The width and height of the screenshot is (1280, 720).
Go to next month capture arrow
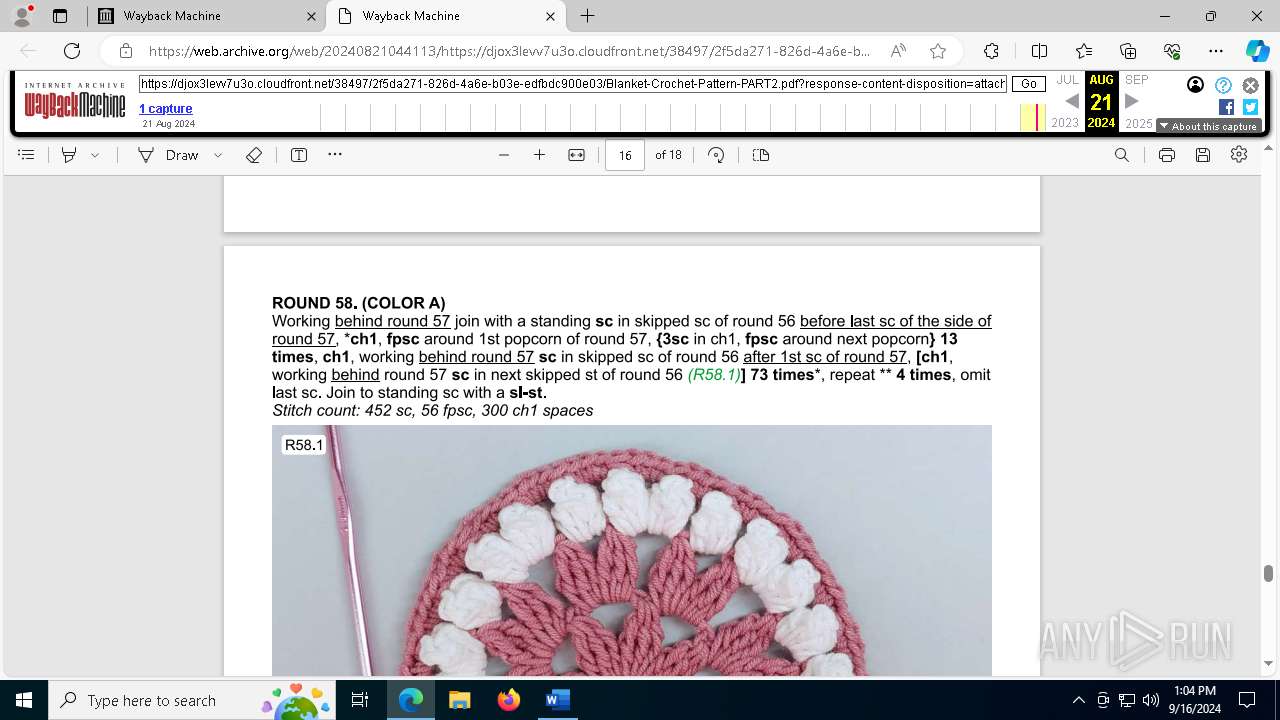(1132, 101)
